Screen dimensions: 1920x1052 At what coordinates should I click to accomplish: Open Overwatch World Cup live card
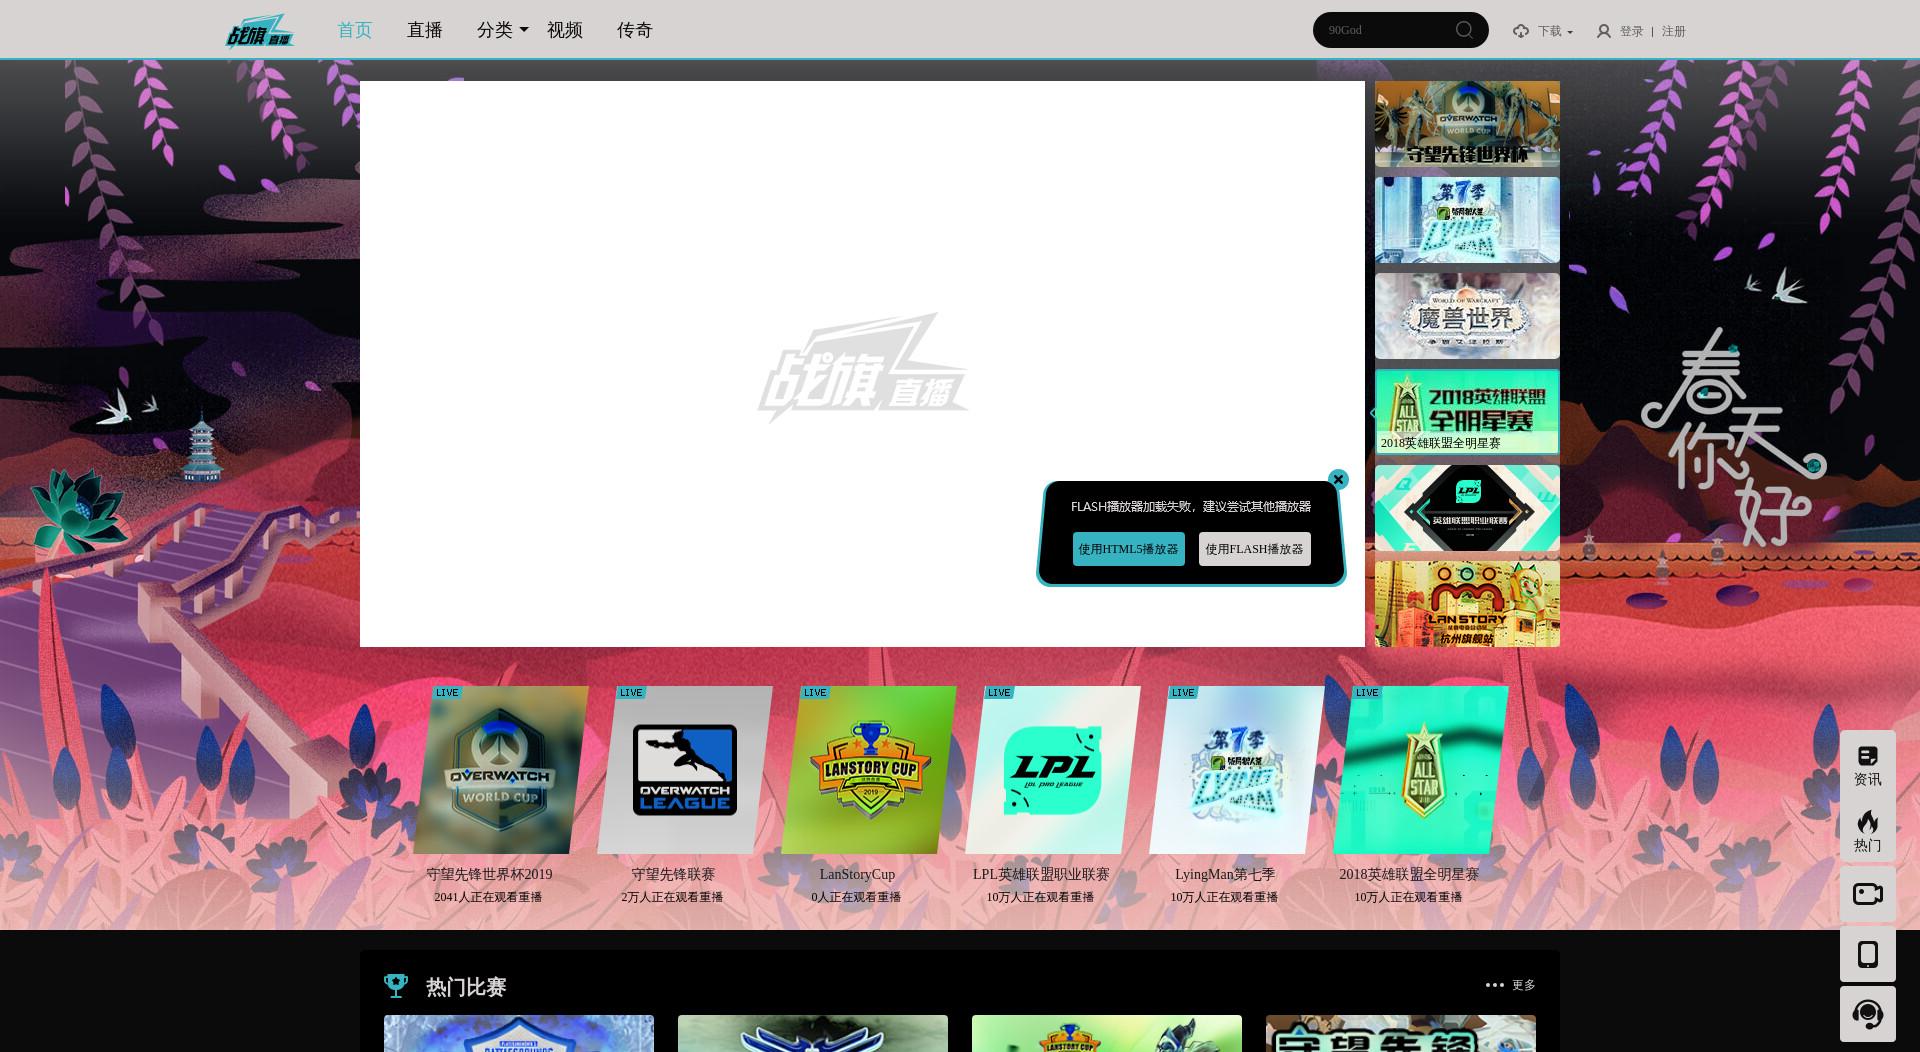tap(501, 770)
